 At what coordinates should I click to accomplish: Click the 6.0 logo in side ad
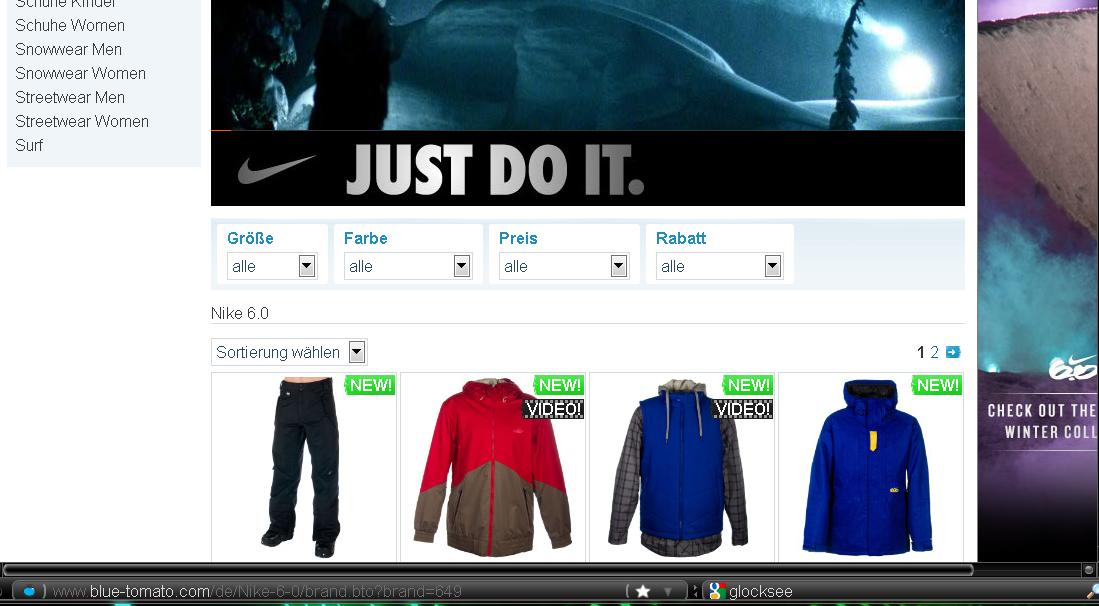pos(1072,367)
